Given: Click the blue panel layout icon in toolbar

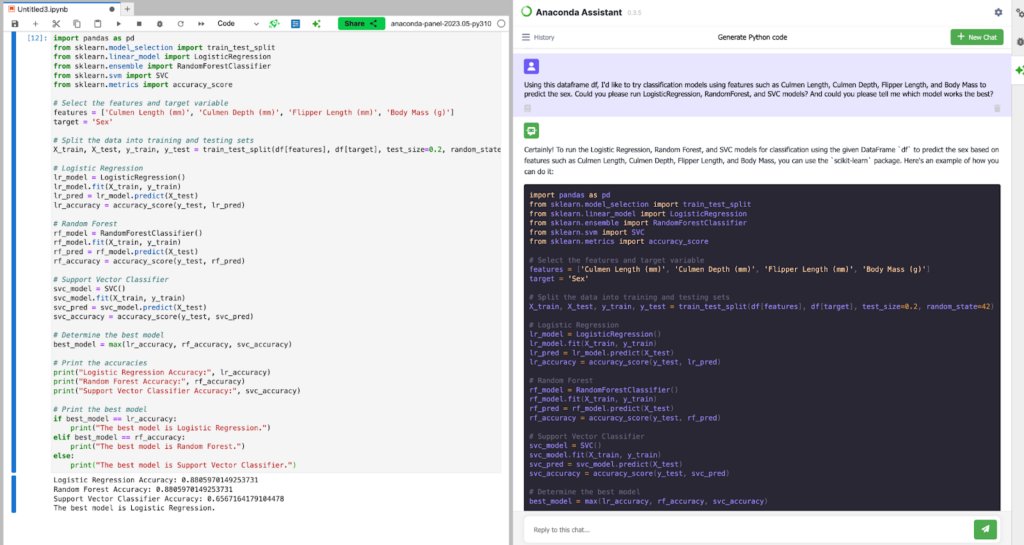Looking at the screenshot, I should pos(295,24).
